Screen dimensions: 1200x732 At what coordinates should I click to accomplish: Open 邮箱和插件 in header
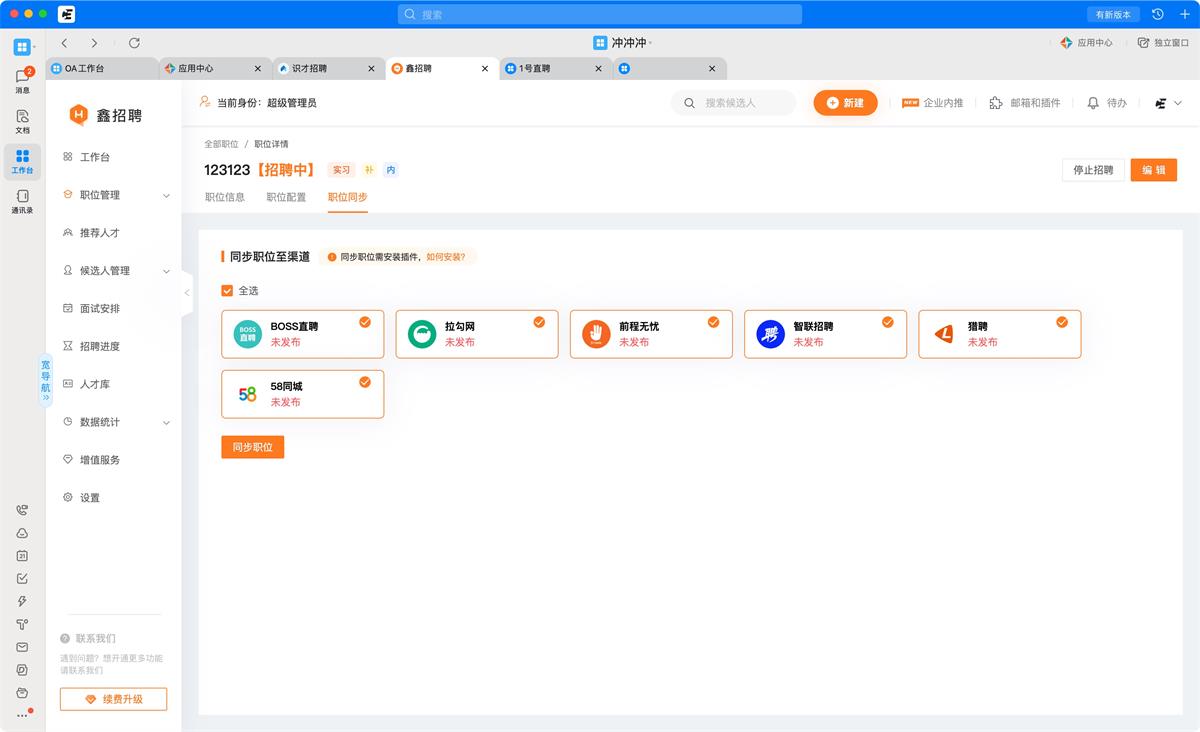[1025, 103]
